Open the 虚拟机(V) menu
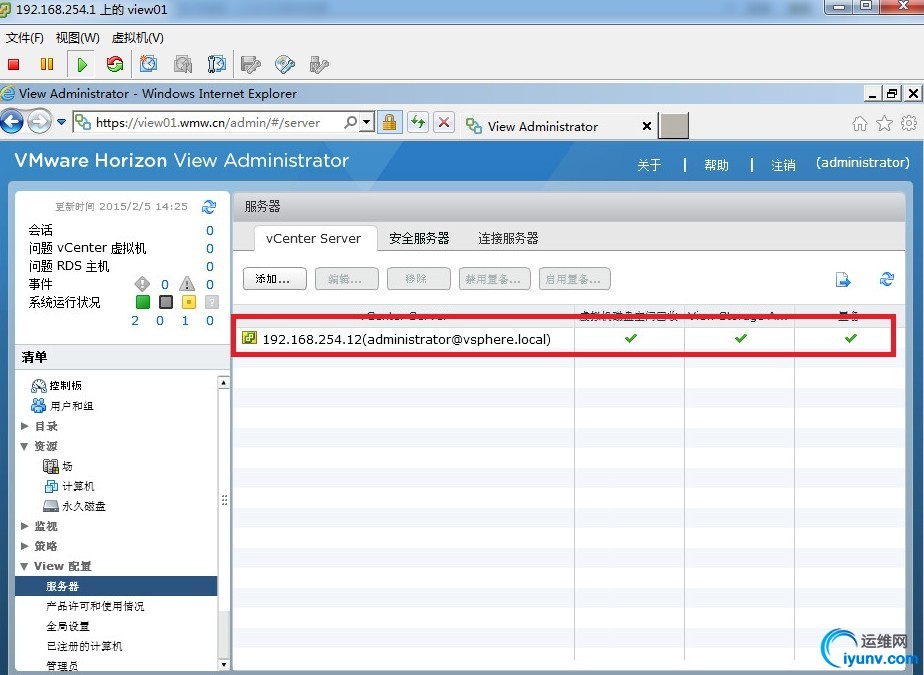This screenshot has height=675, width=924. click(x=138, y=38)
